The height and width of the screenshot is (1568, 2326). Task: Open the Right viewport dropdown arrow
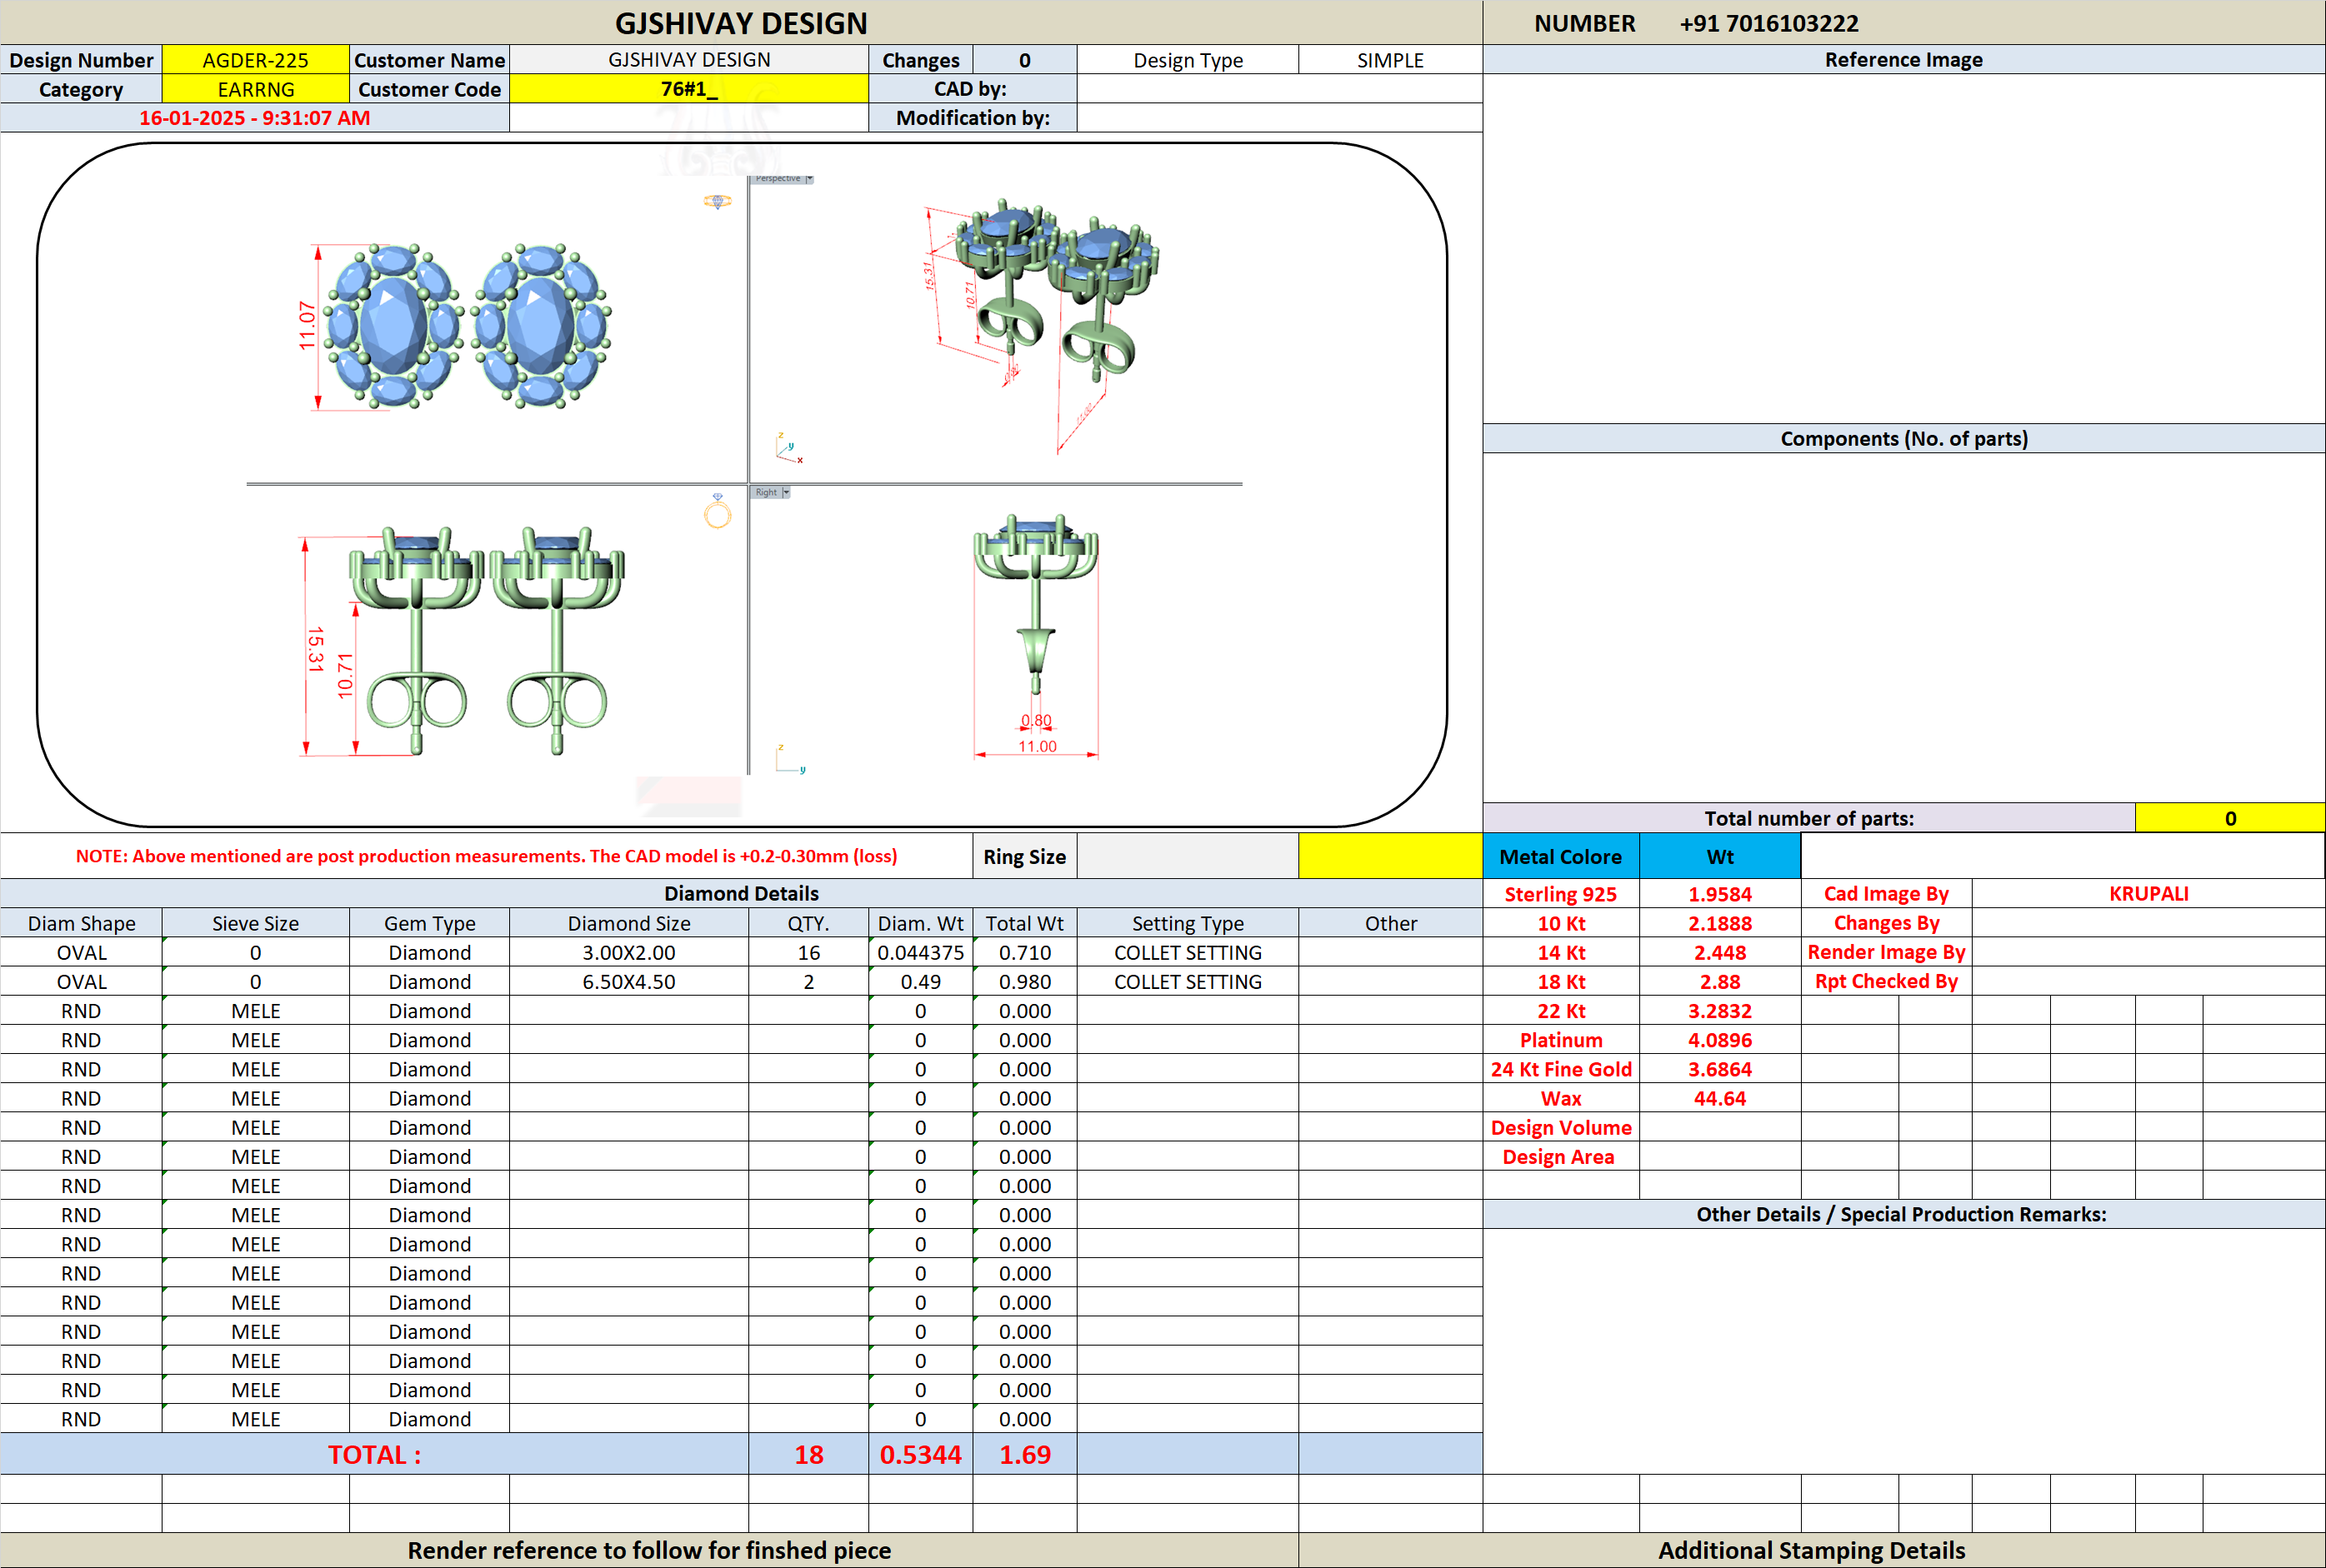pos(786,492)
